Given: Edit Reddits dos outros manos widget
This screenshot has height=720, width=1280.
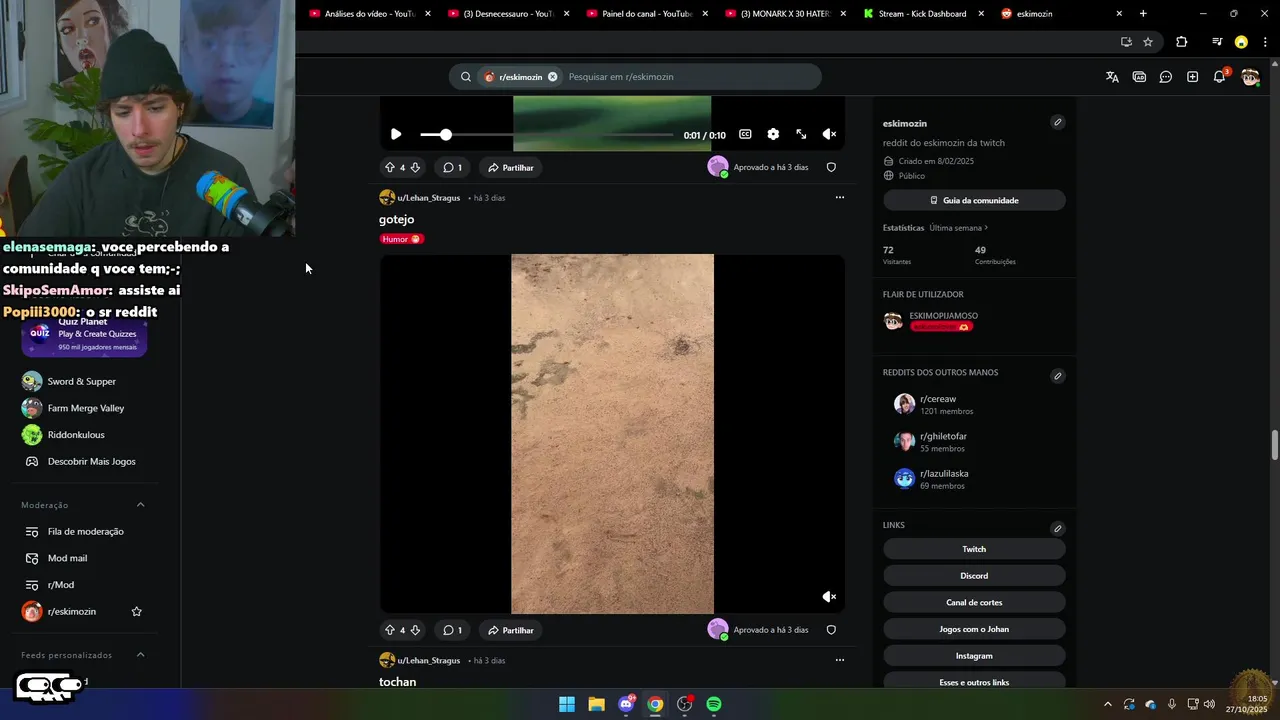Looking at the screenshot, I should pos(1057,376).
